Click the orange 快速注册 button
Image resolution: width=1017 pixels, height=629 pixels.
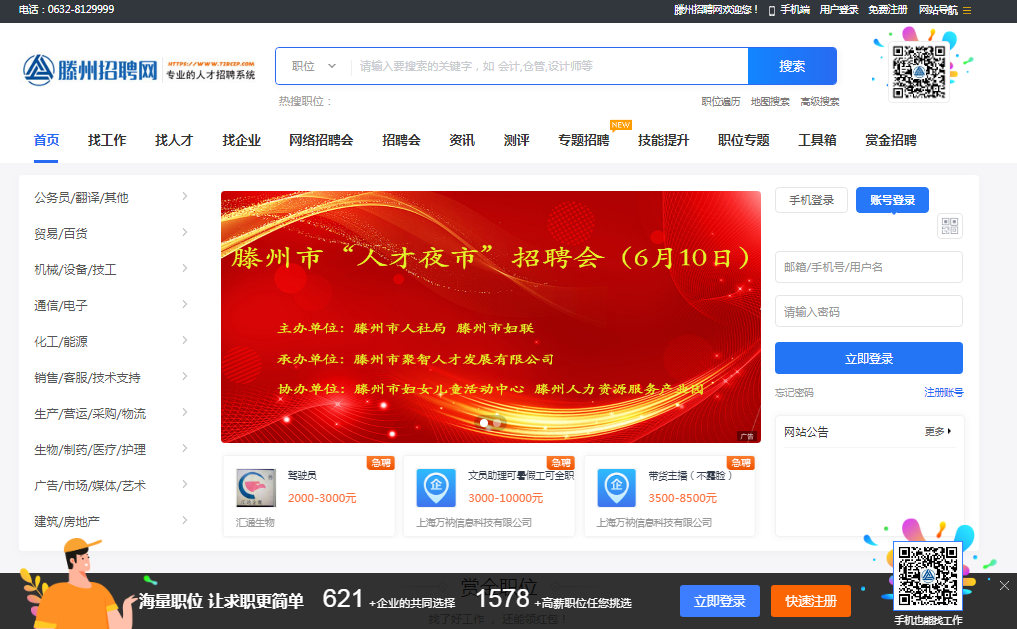[811, 600]
